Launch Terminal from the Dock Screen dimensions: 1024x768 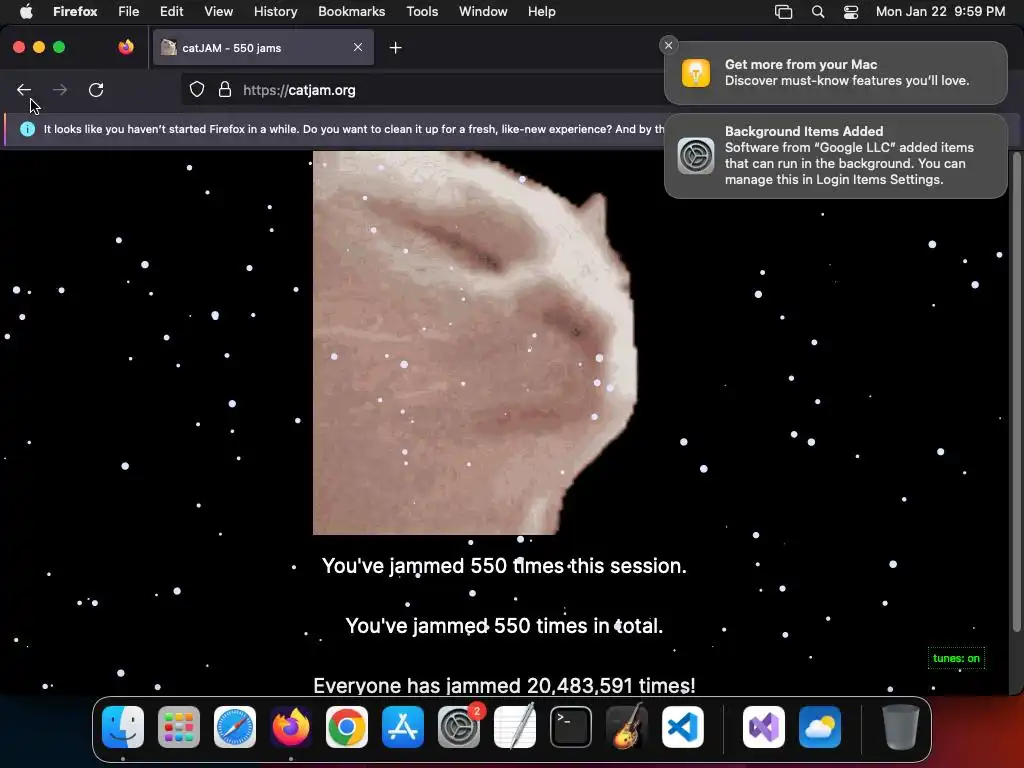click(571, 727)
